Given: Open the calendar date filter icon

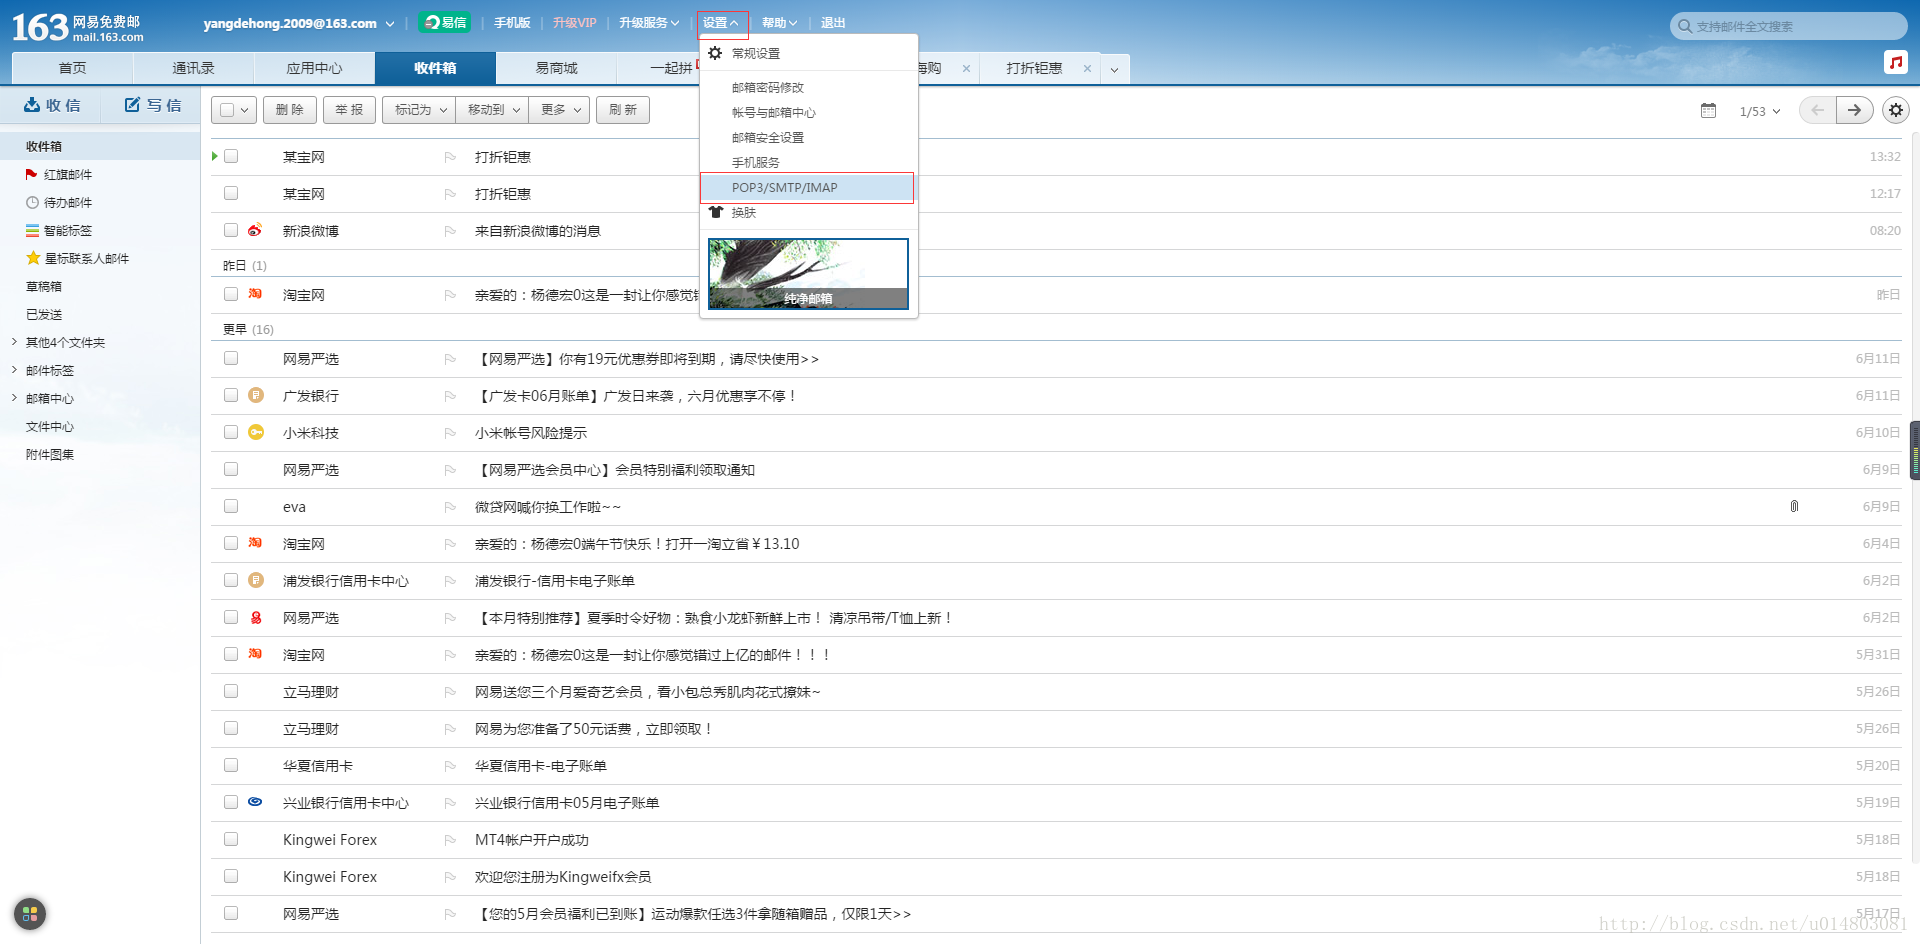Looking at the screenshot, I should coord(1709,110).
